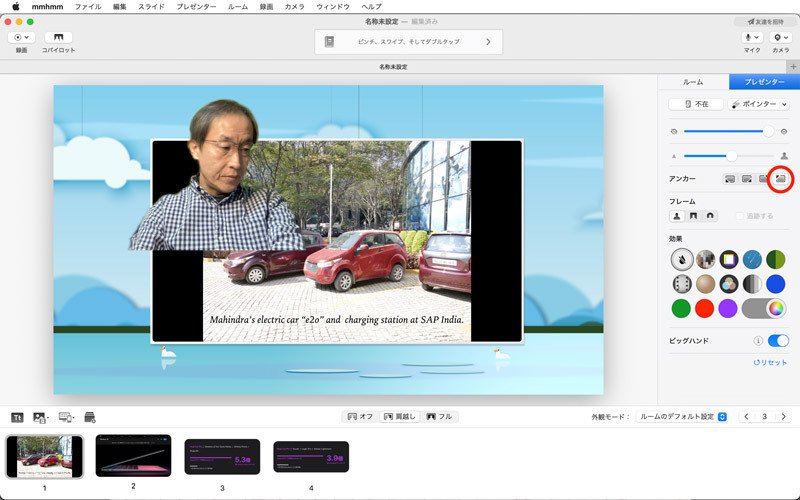Screen dimensions: 800x500
Task: Open the Record (録画) toolbar button
Action: (21, 37)
